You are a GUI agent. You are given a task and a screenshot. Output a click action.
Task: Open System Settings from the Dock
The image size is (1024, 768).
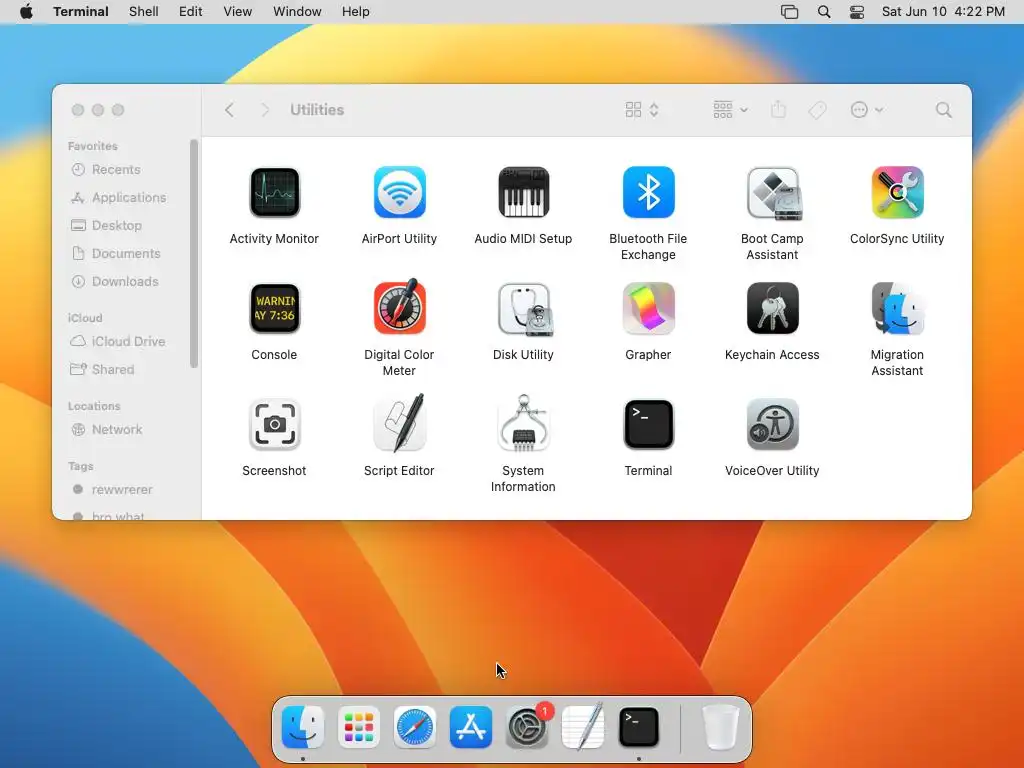[527, 727]
